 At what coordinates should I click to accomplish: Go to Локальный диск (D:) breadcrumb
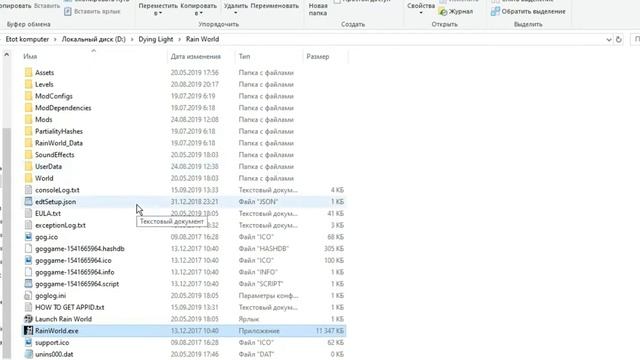(x=93, y=39)
